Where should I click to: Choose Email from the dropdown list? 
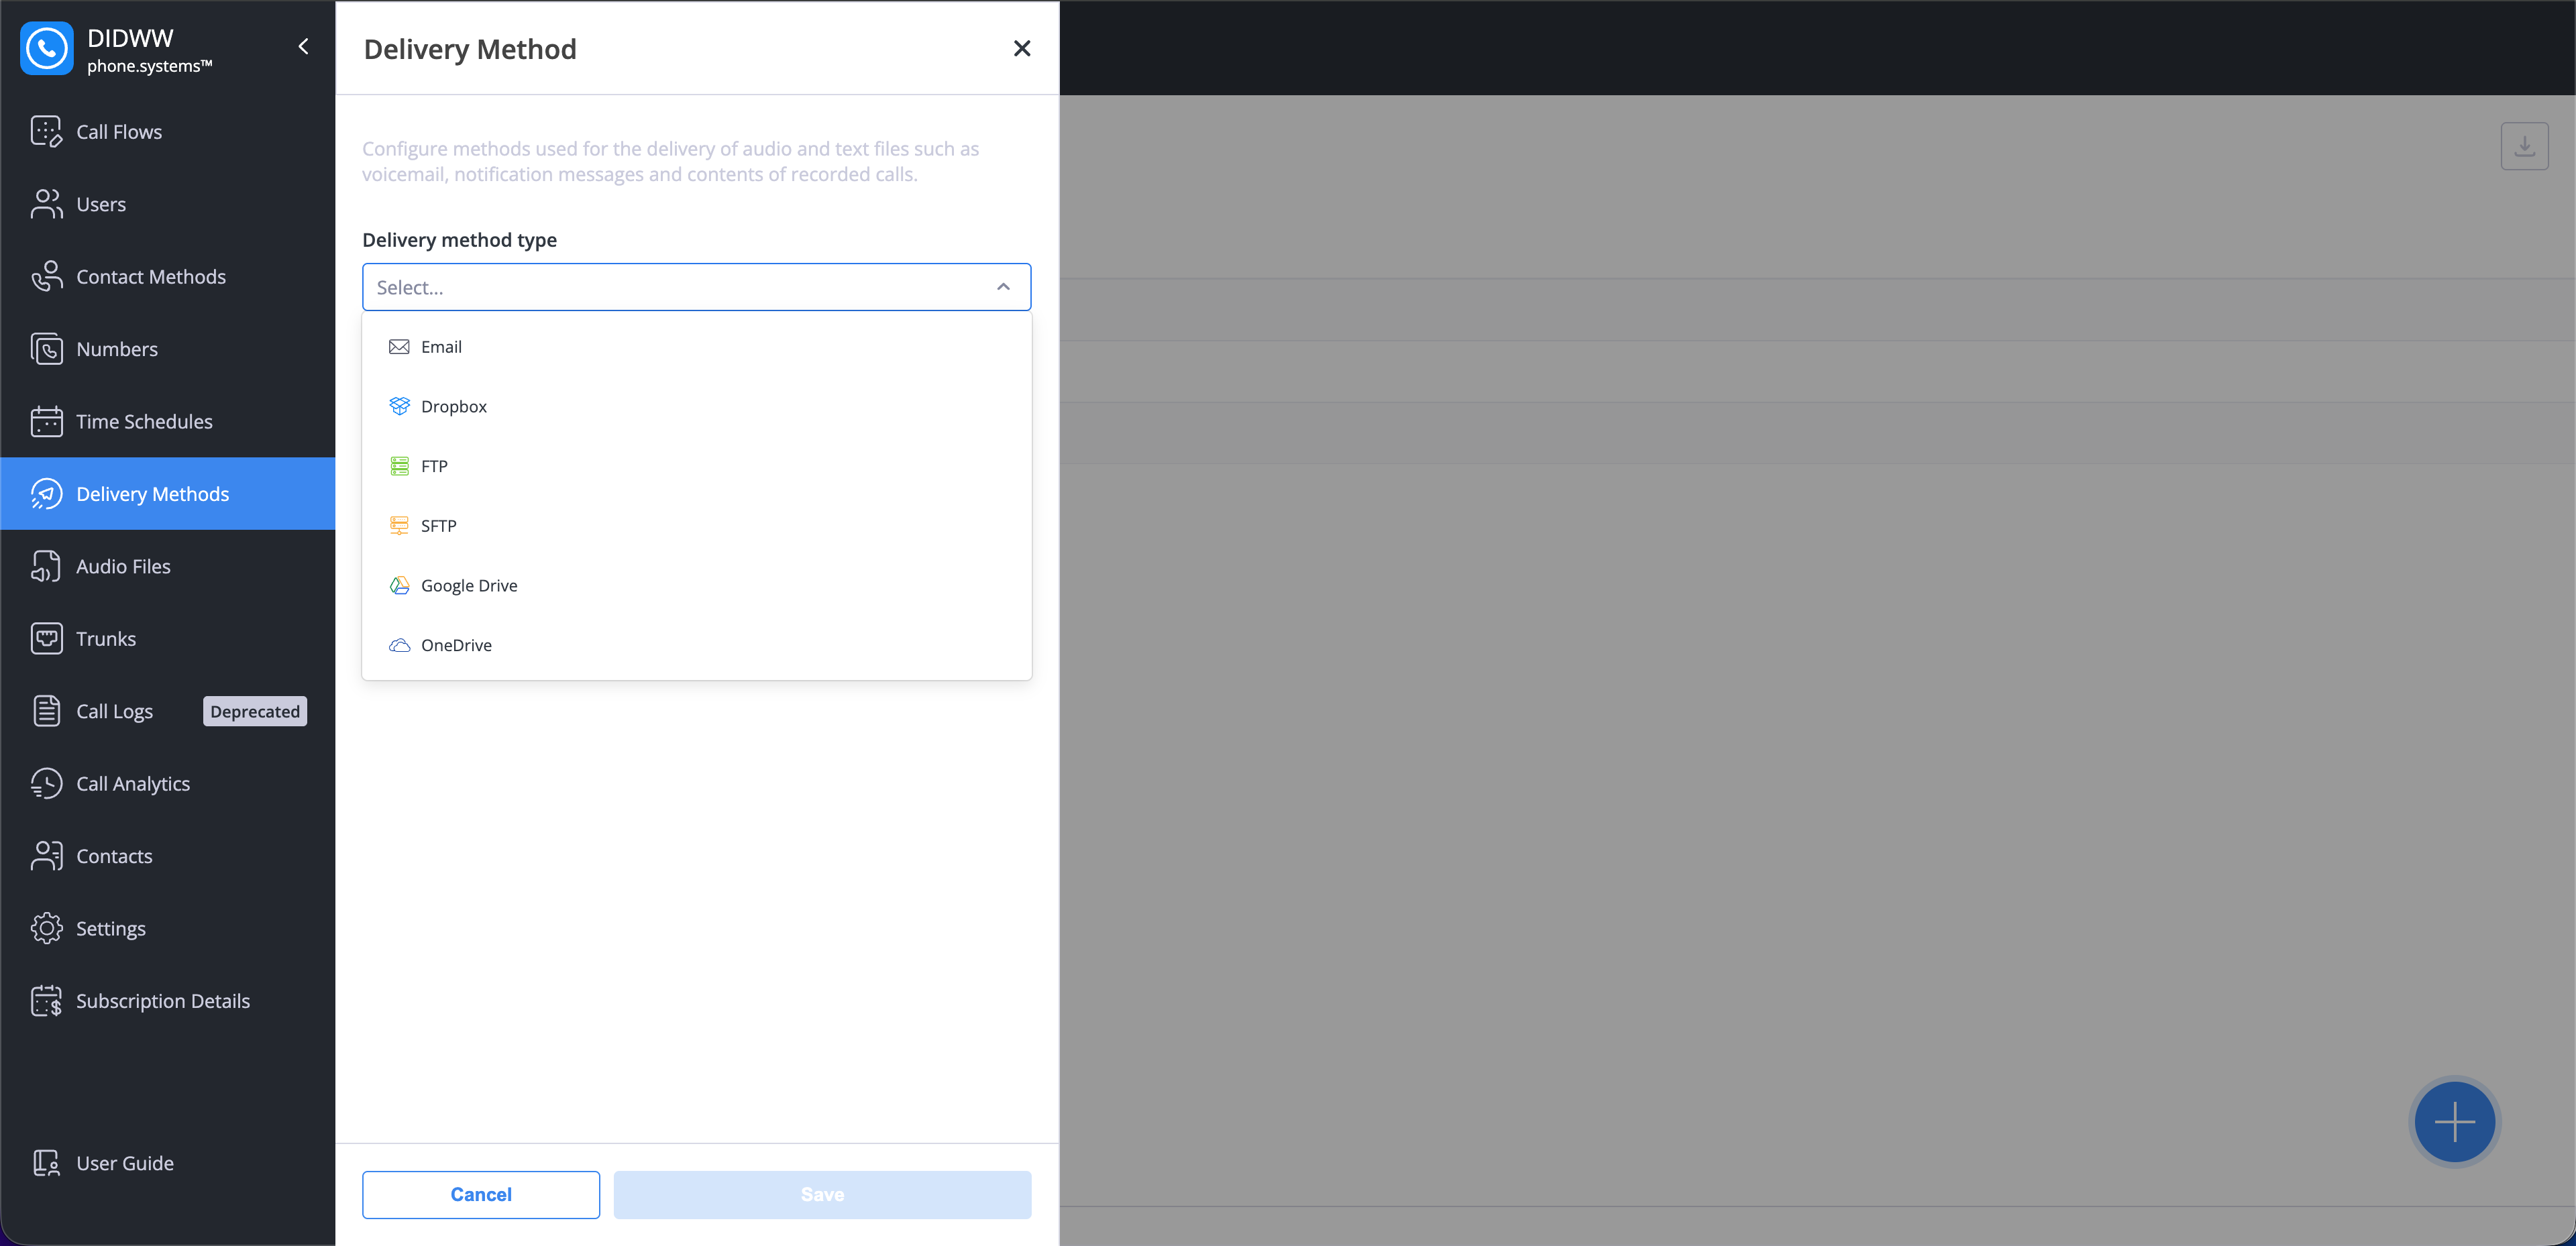pyautogui.click(x=441, y=347)
